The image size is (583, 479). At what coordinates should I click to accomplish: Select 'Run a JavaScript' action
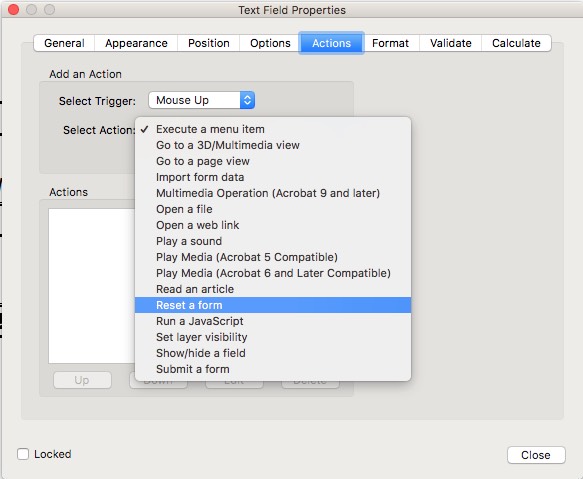click(x=273, y=321)
